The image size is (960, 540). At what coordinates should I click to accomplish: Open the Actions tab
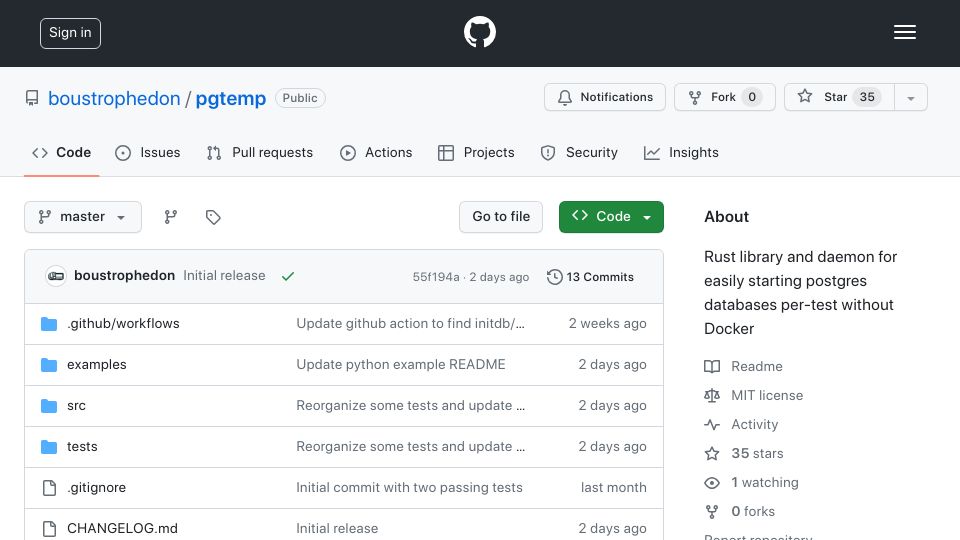coord(376,152)
